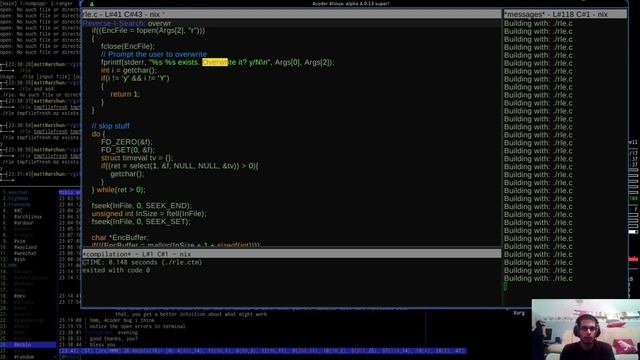Click the 'struct timeval tv = {};' line
The image size is (640, 360).
point(137,158)
